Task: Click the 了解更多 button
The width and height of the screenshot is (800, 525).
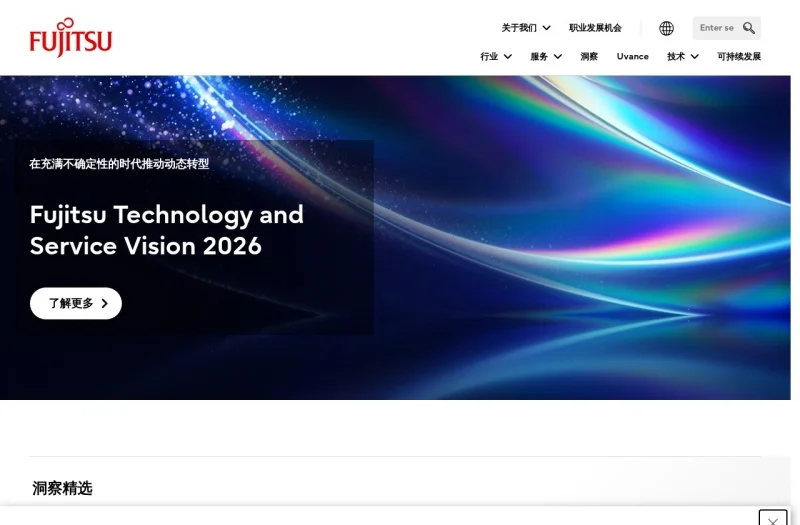Action: [76, 304]
